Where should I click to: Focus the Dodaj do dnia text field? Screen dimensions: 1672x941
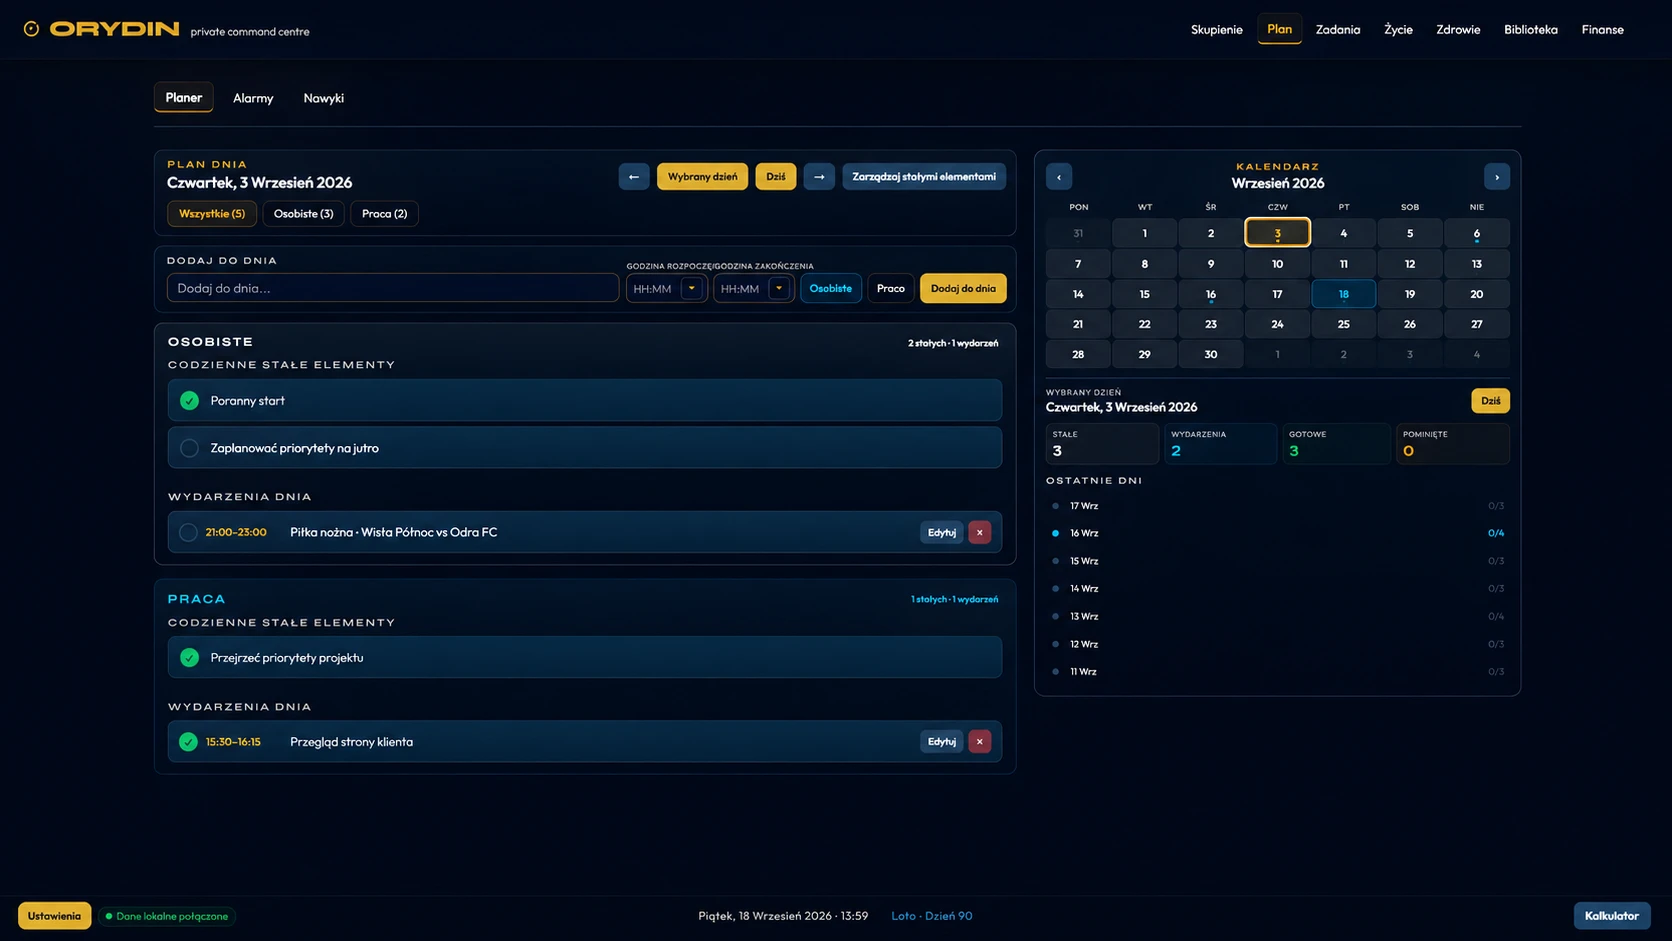point(393,288)
